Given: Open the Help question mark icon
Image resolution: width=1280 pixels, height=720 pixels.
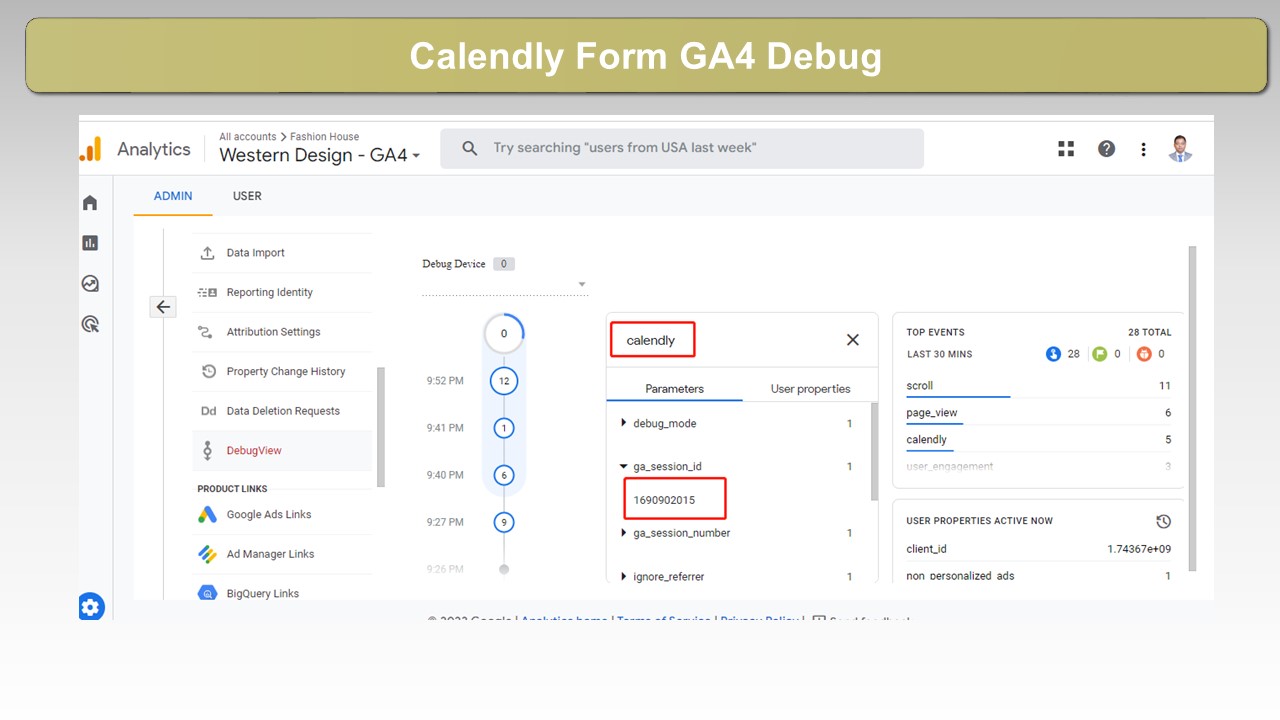Looking at the screenshot, I should coord(1106,149).
